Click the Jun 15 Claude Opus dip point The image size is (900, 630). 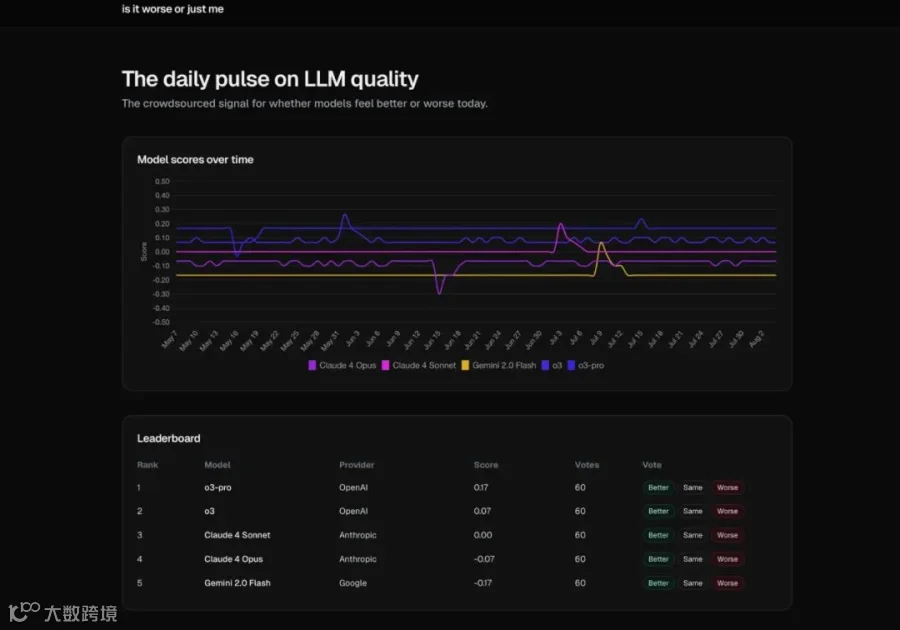coord(440,293)
